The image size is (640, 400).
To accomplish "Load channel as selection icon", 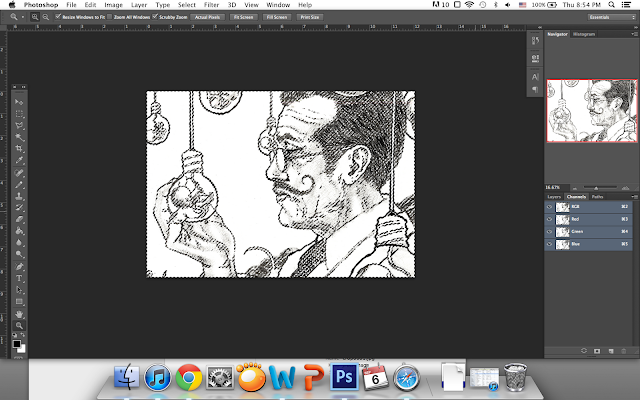I will [584, 351].
